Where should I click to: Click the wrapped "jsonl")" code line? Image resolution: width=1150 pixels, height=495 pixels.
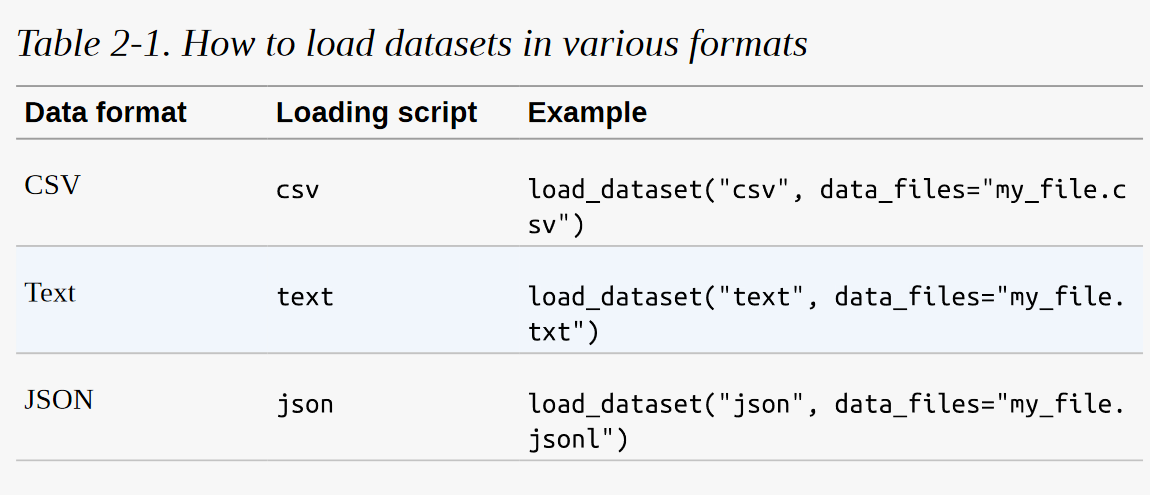(578, 440)
